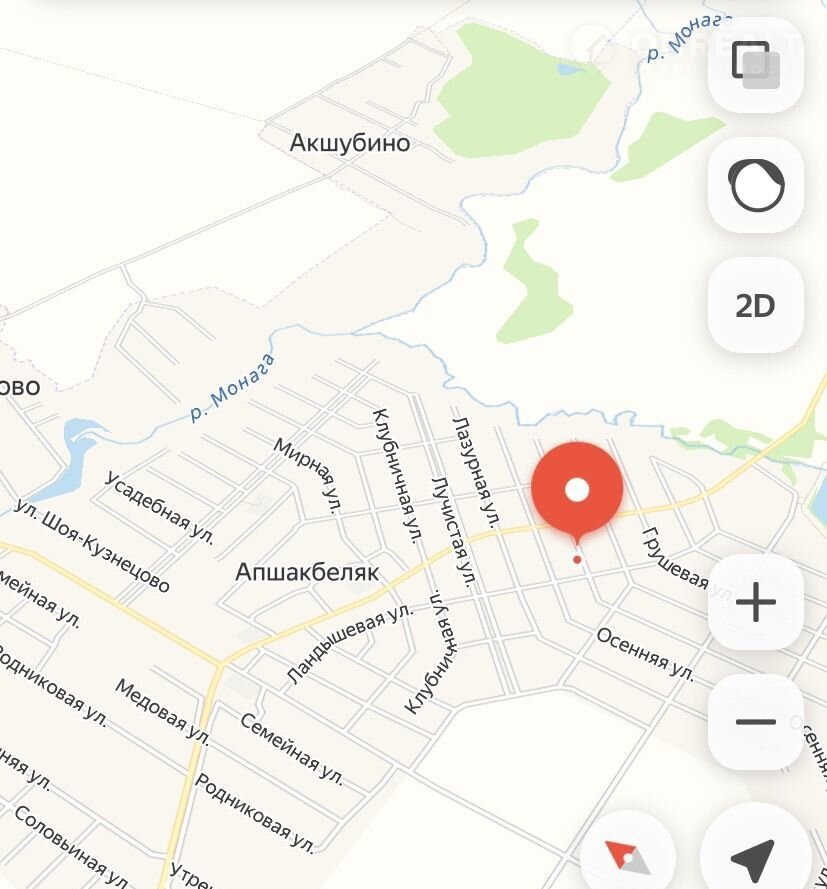The image size is (827, 889).
Task: Tap the Лазурная ул. street label
Action: click(x=477, y=472)
